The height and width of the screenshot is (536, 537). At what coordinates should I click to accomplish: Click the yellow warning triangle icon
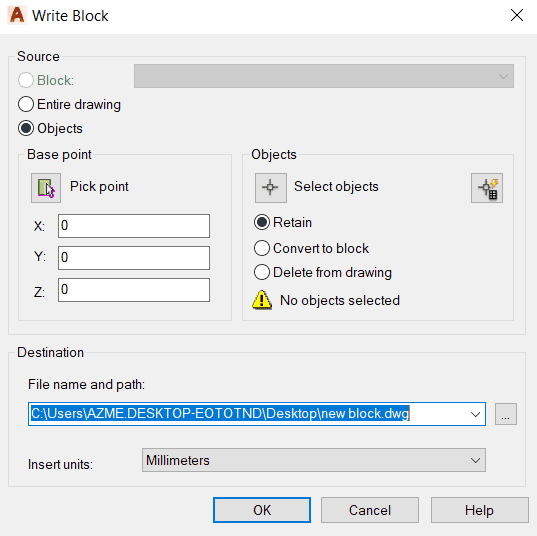262,300
